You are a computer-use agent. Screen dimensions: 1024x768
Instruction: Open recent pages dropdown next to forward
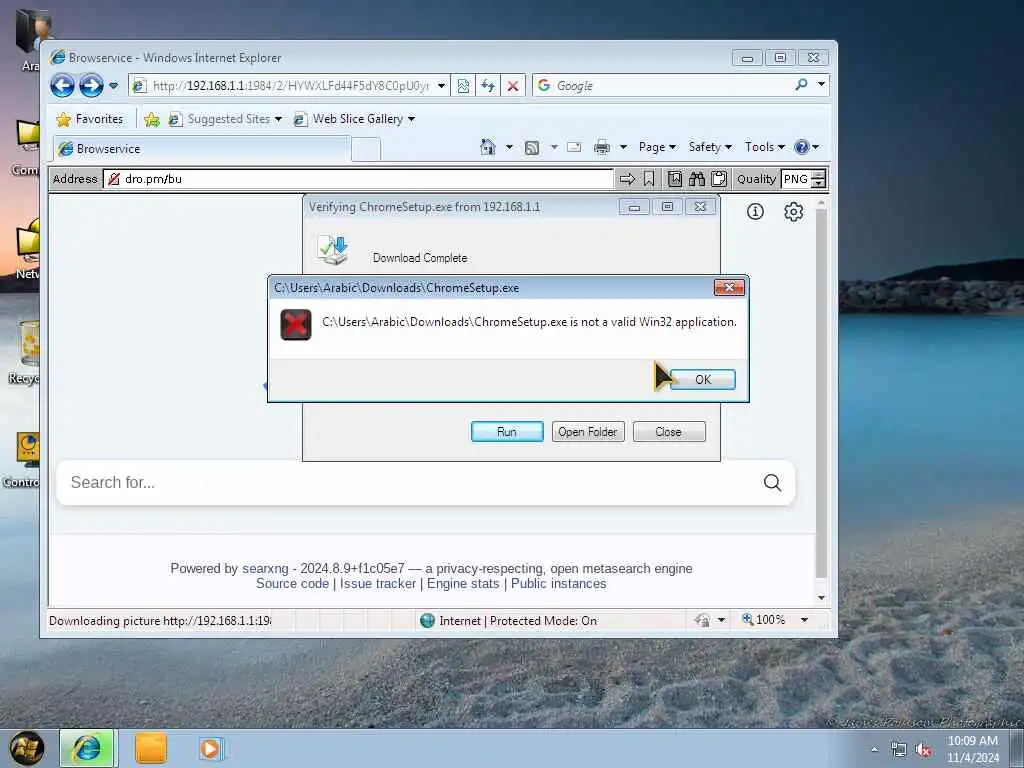114,86
